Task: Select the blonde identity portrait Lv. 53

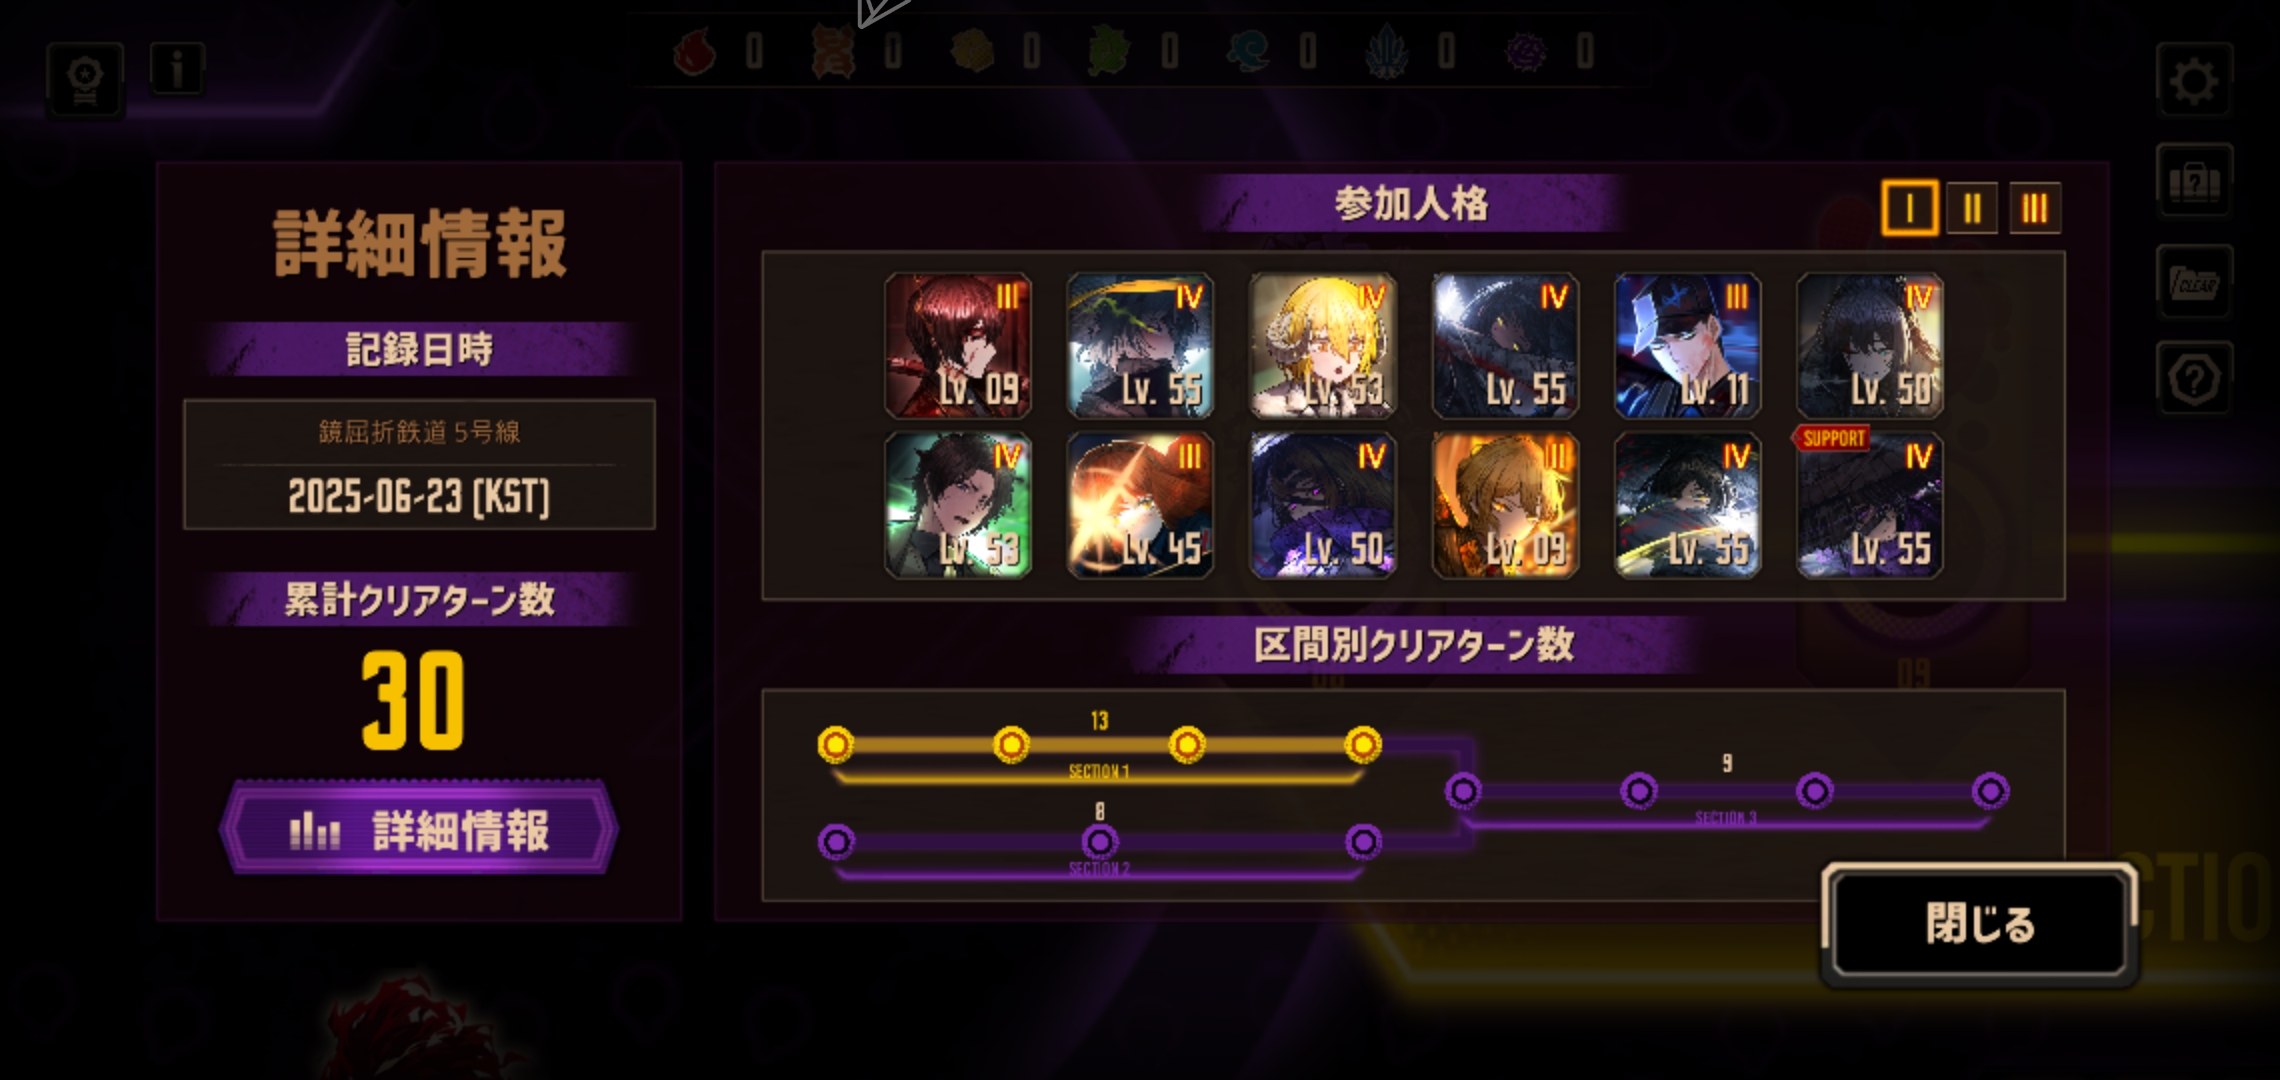Action: coord(1322,345)
